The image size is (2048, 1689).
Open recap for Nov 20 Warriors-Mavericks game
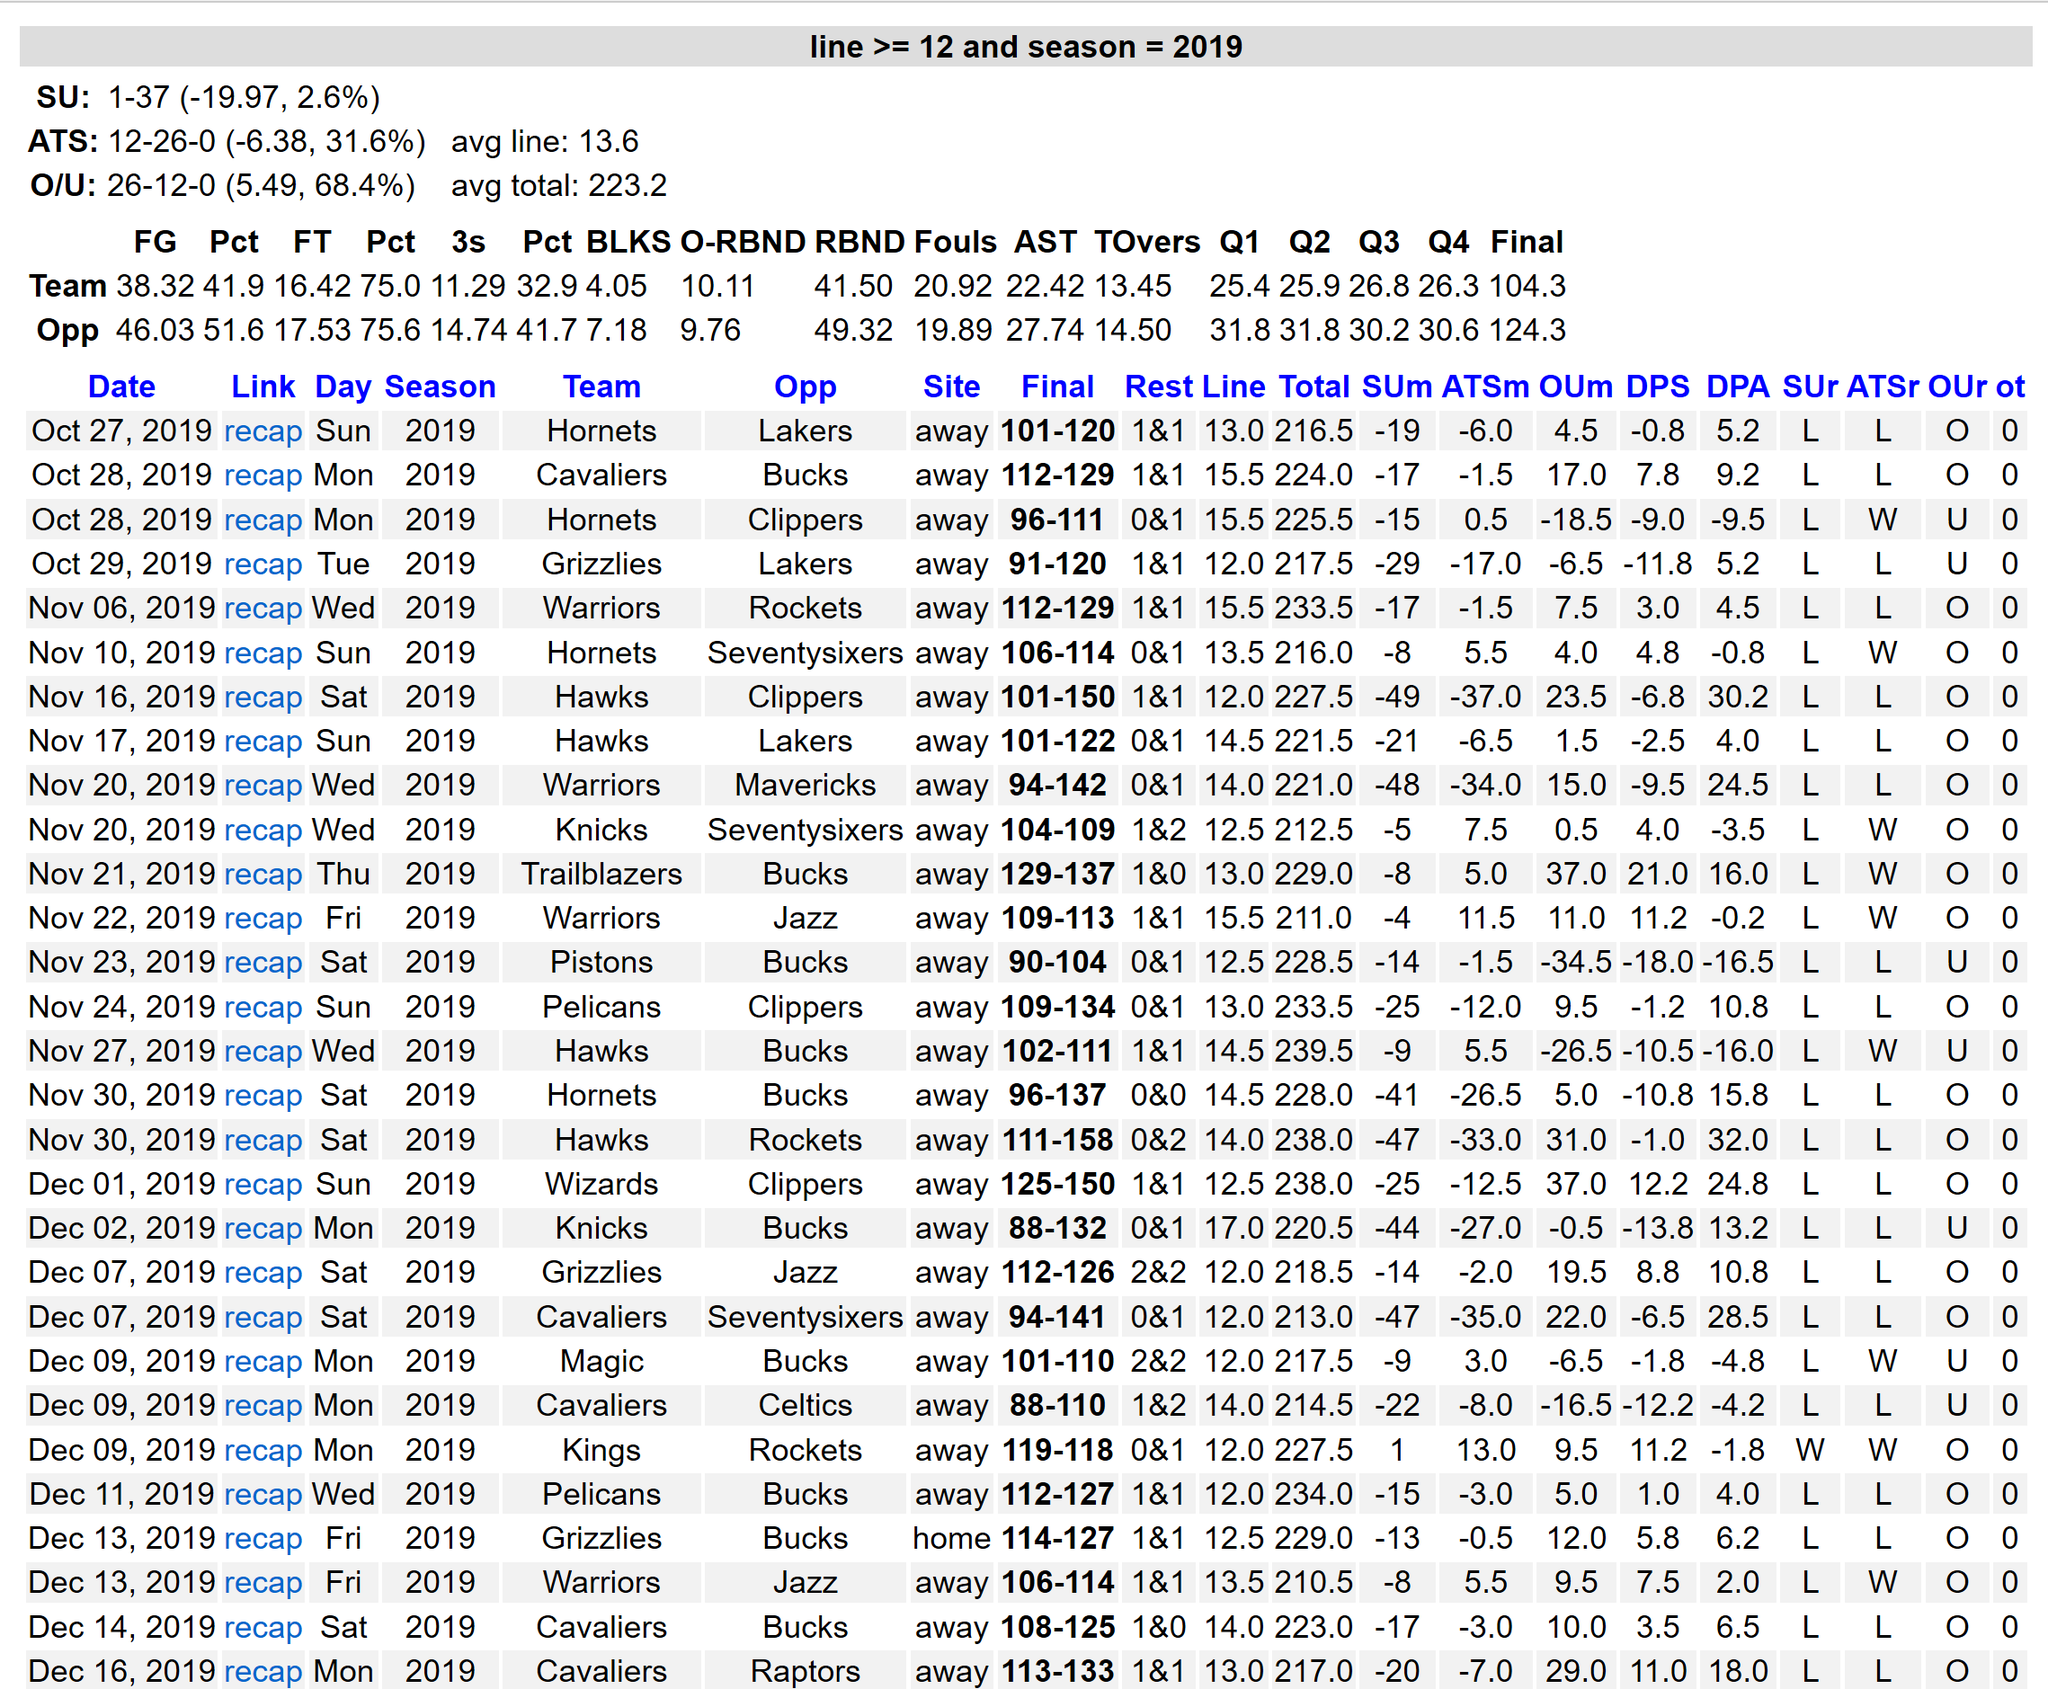(x=263, y=785)
